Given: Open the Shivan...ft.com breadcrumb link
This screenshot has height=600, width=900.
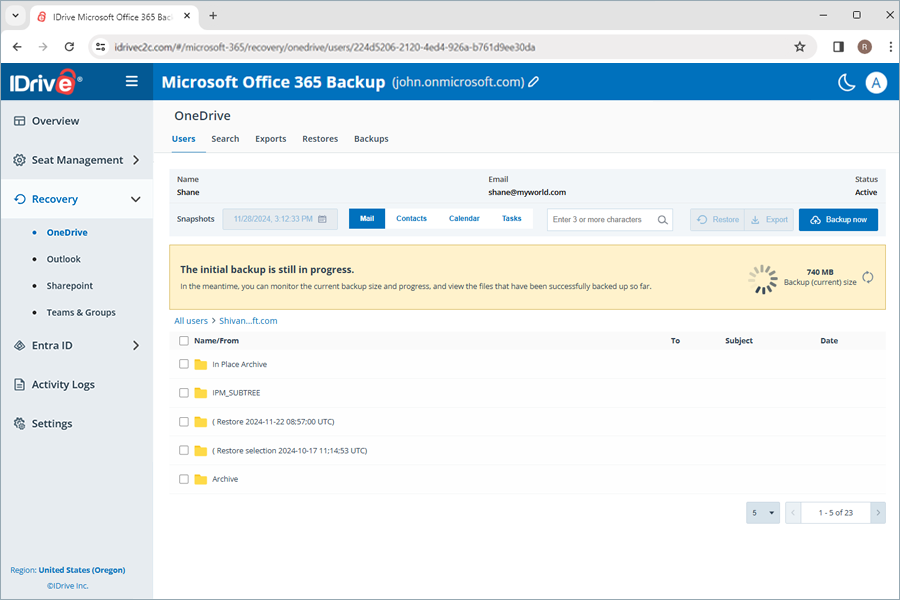Looking at the screenshot, I should (248, 321).
